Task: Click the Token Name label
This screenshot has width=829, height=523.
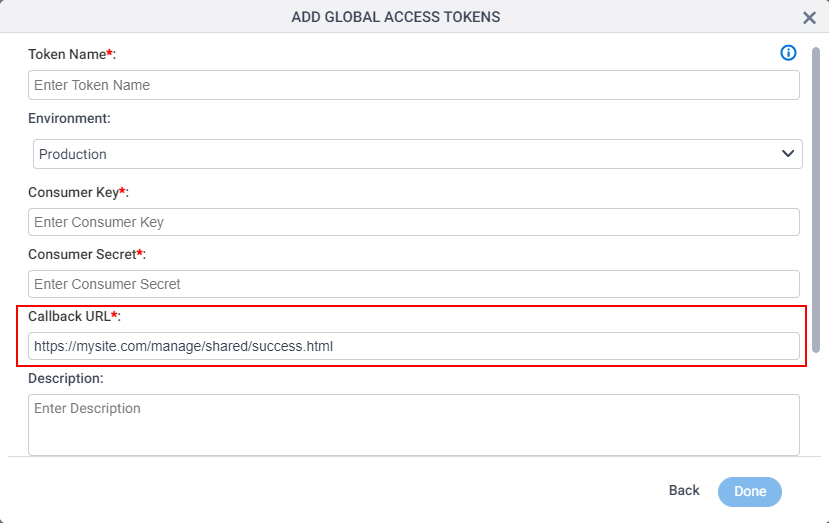Action: (x=72, y=54)
